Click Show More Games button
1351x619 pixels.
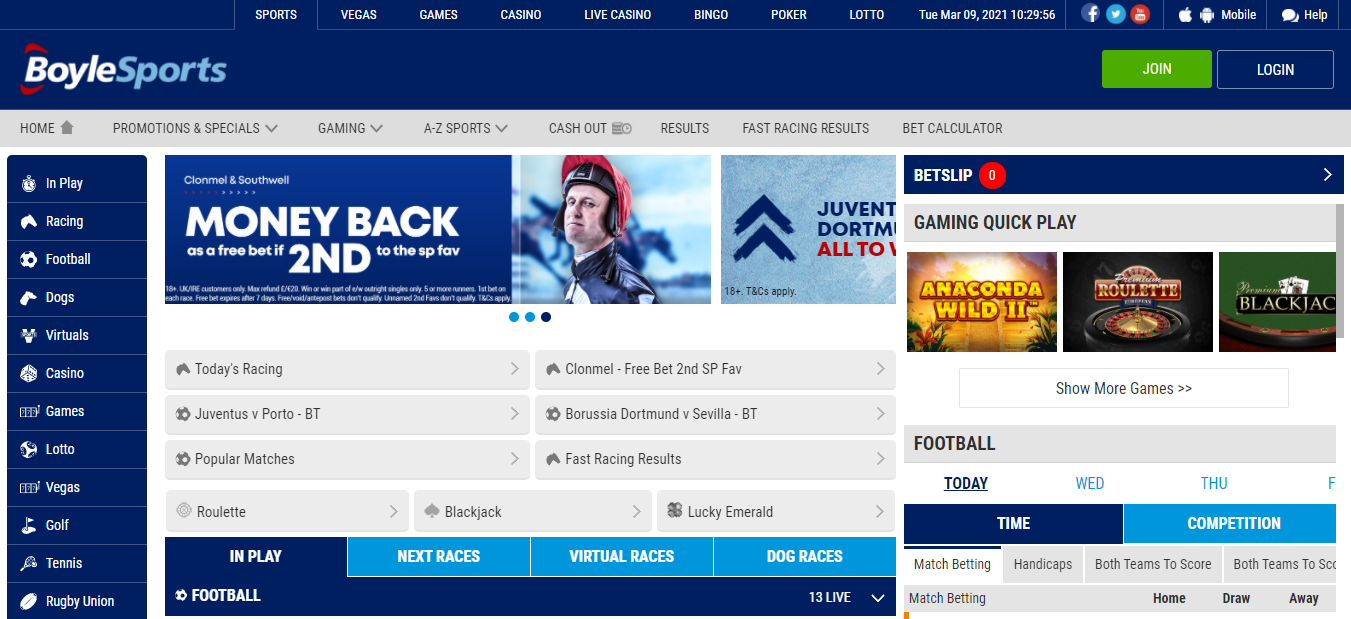(1124, 388)
